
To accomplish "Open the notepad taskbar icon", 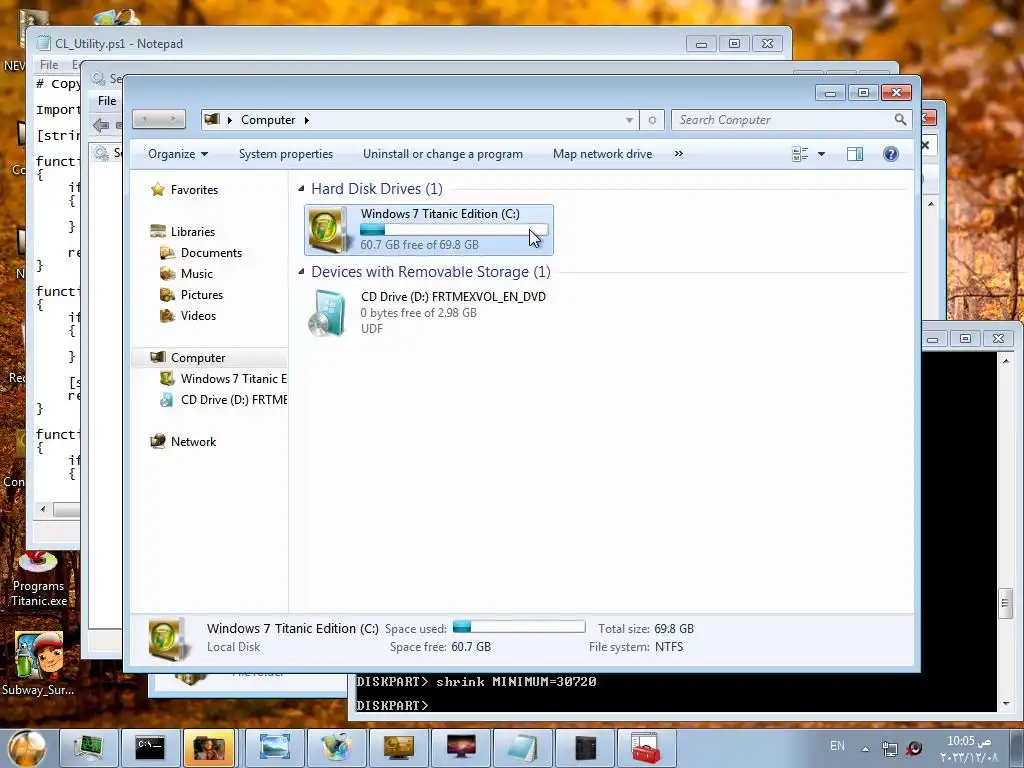I will click(522, 747).
